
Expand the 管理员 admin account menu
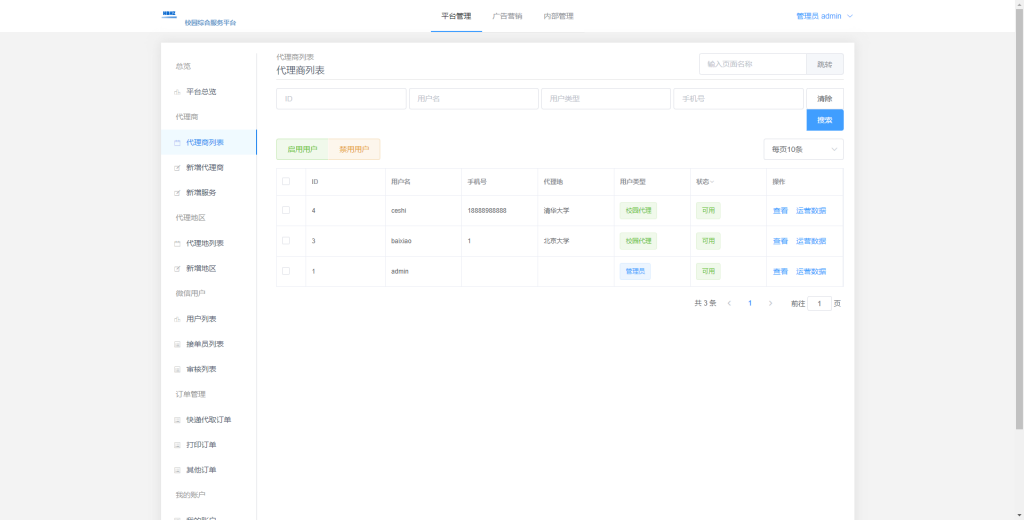click(824, 16)
